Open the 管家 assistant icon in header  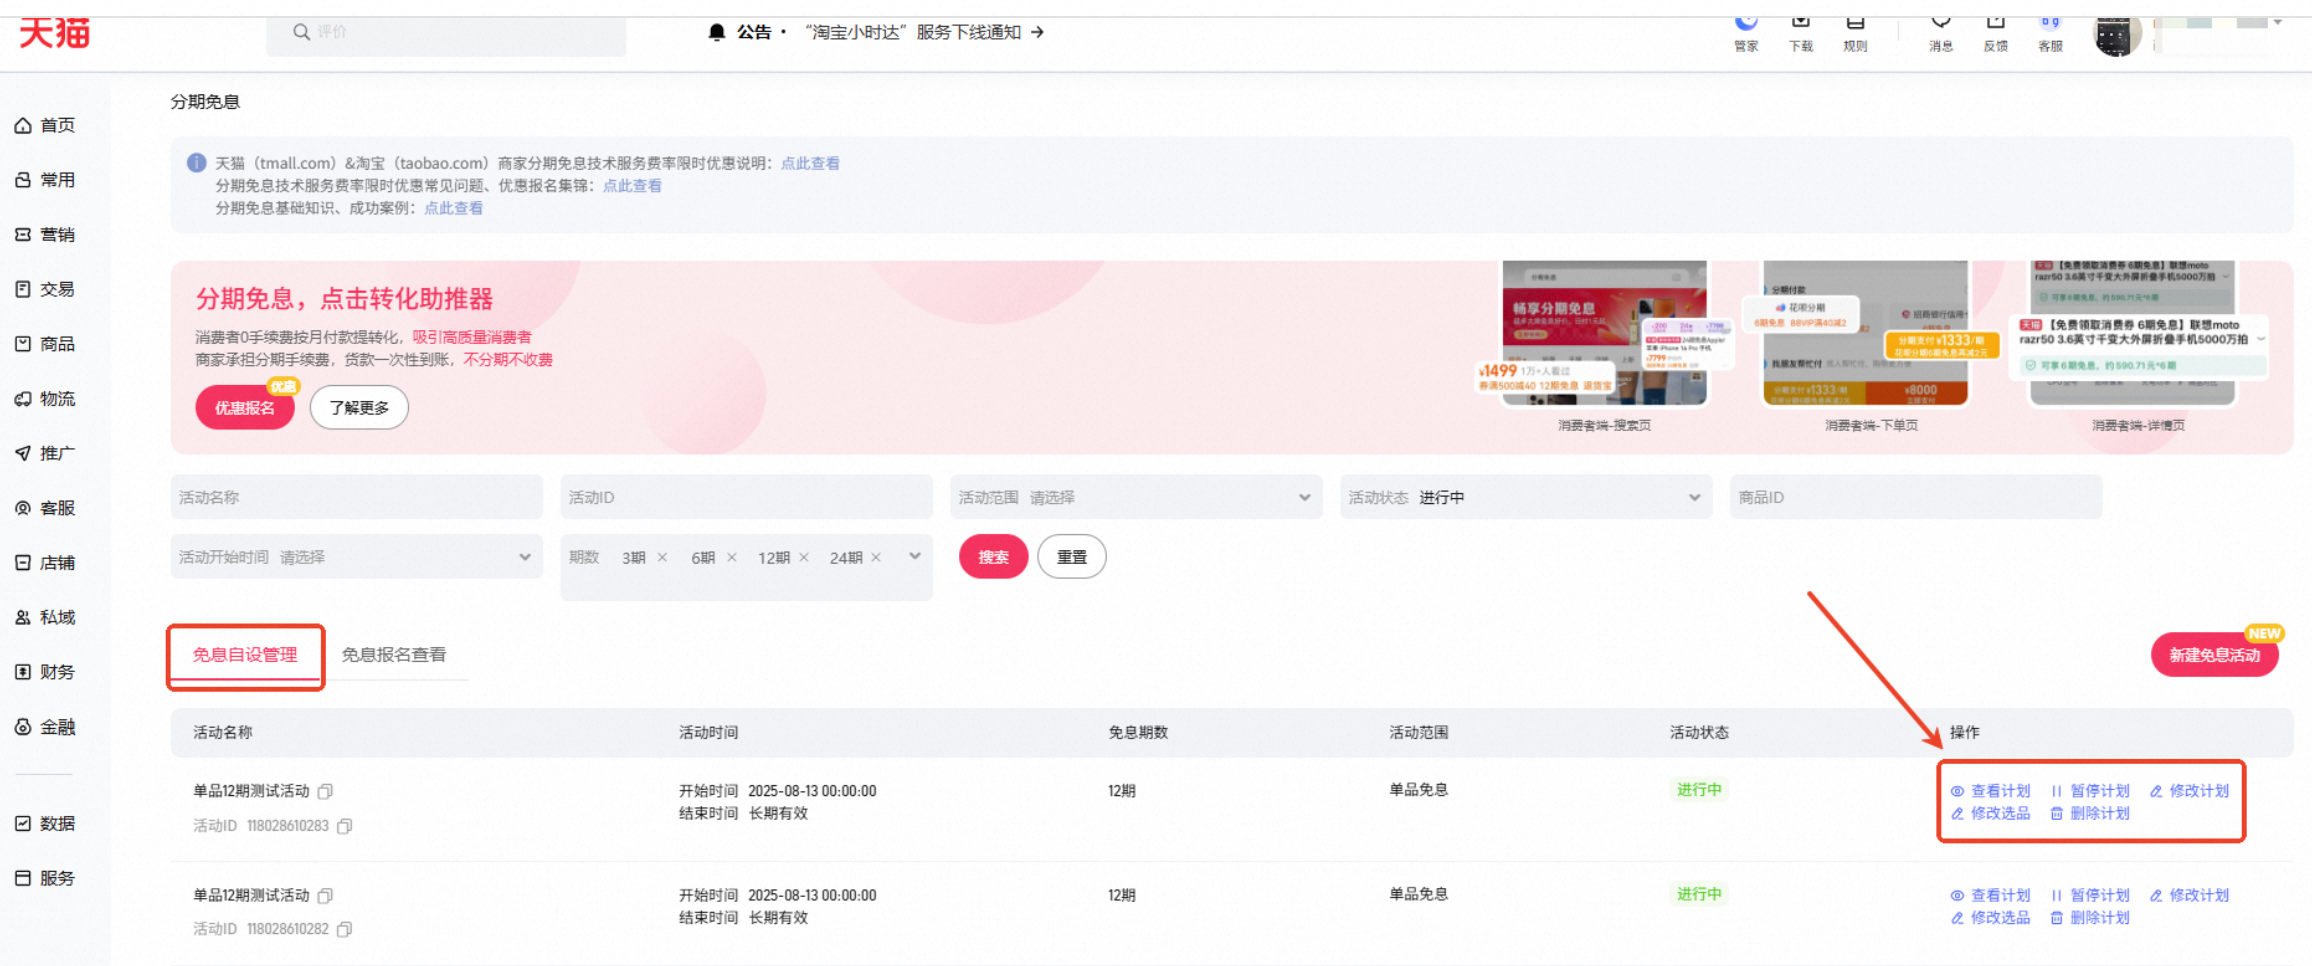(x=1746, y=24)
